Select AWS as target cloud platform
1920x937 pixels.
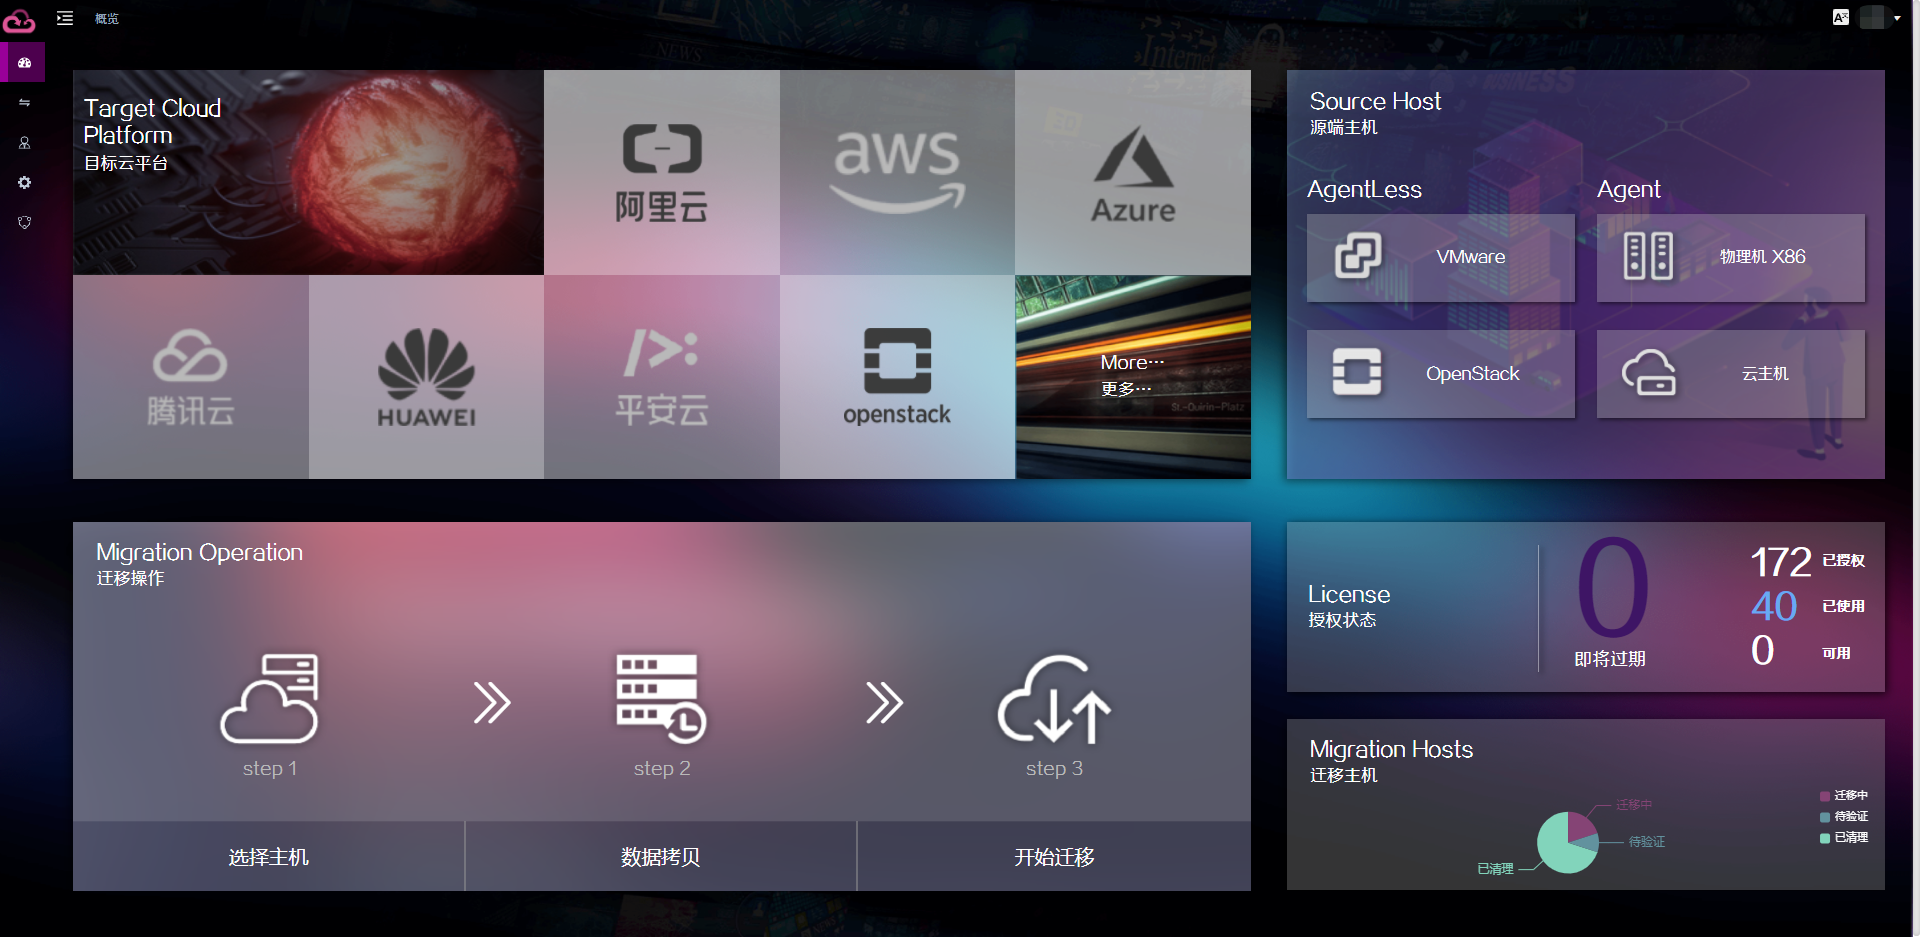[x=897, y=172]
